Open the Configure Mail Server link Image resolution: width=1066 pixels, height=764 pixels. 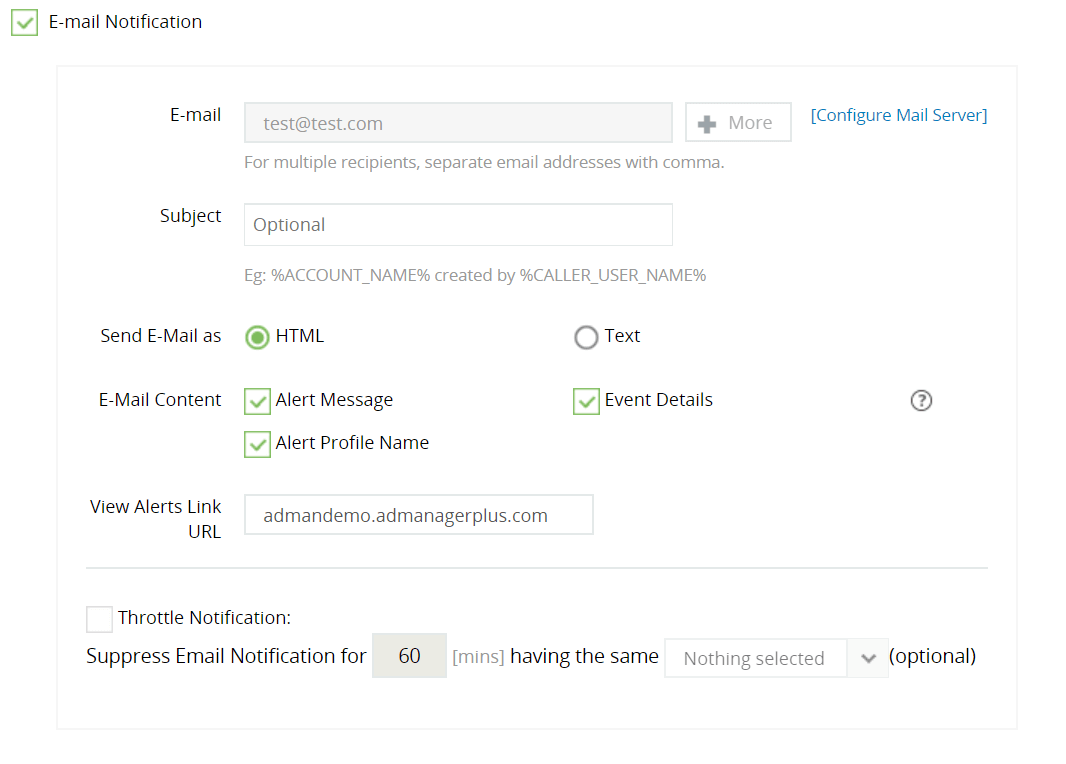898,114
